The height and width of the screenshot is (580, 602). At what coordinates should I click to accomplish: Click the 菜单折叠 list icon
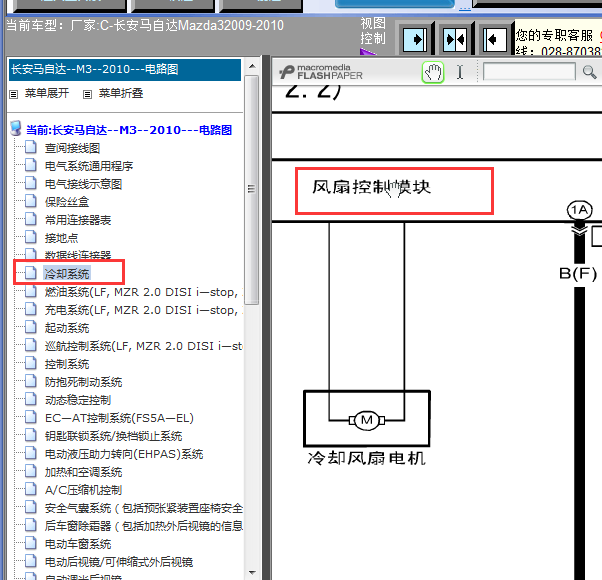(88, 94)
